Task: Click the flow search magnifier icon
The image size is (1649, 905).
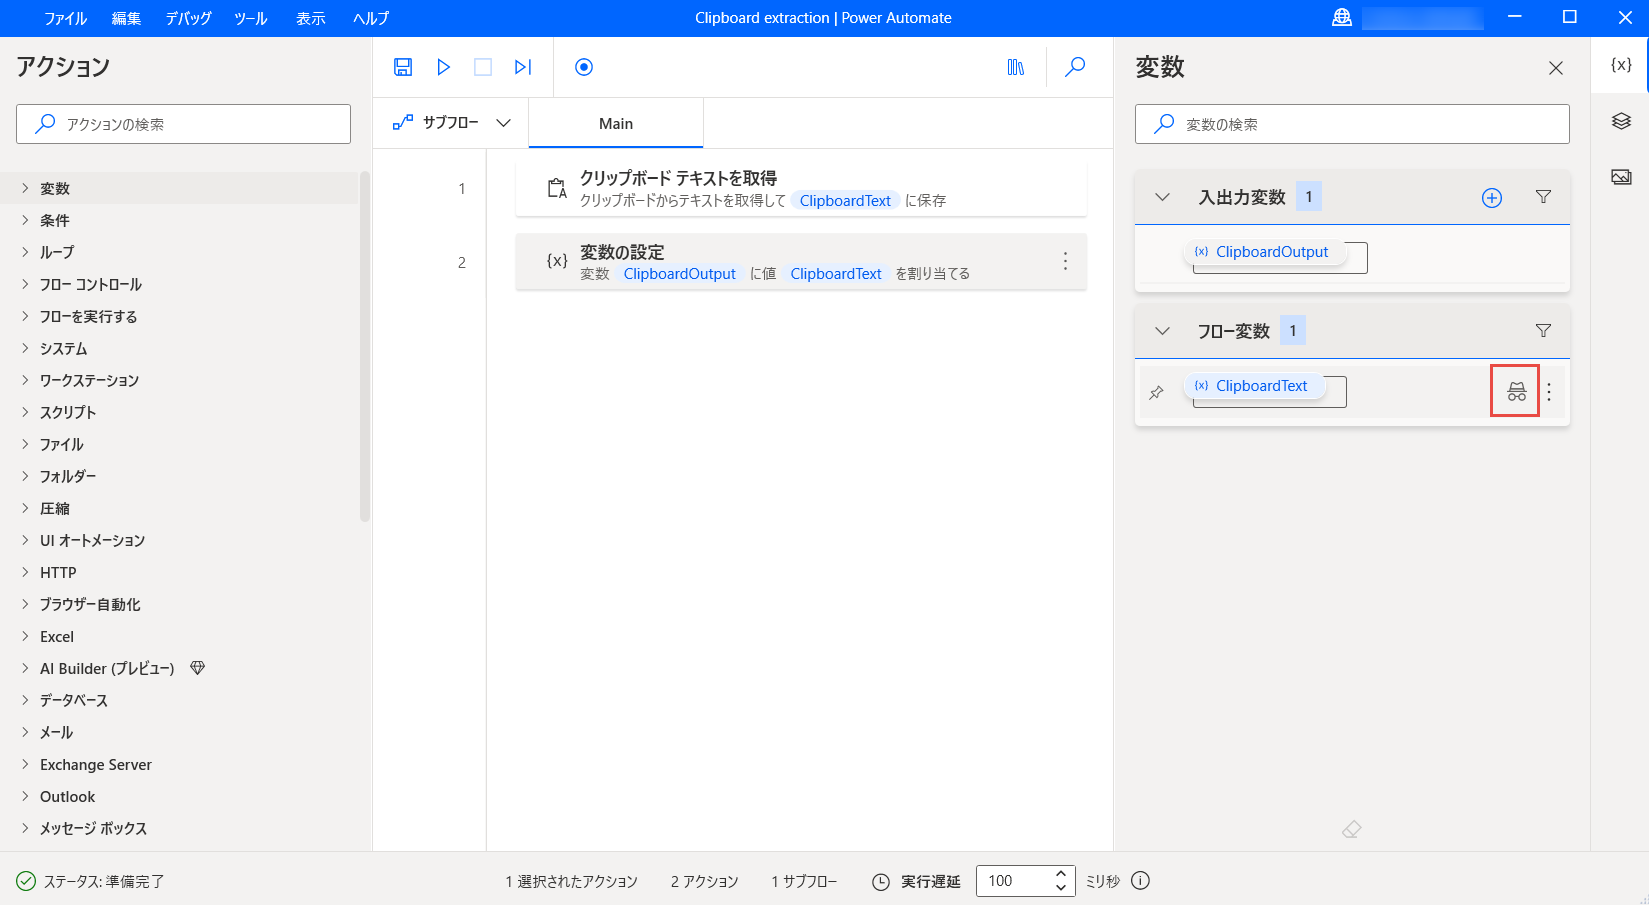Action: [x=1075, y=67]
